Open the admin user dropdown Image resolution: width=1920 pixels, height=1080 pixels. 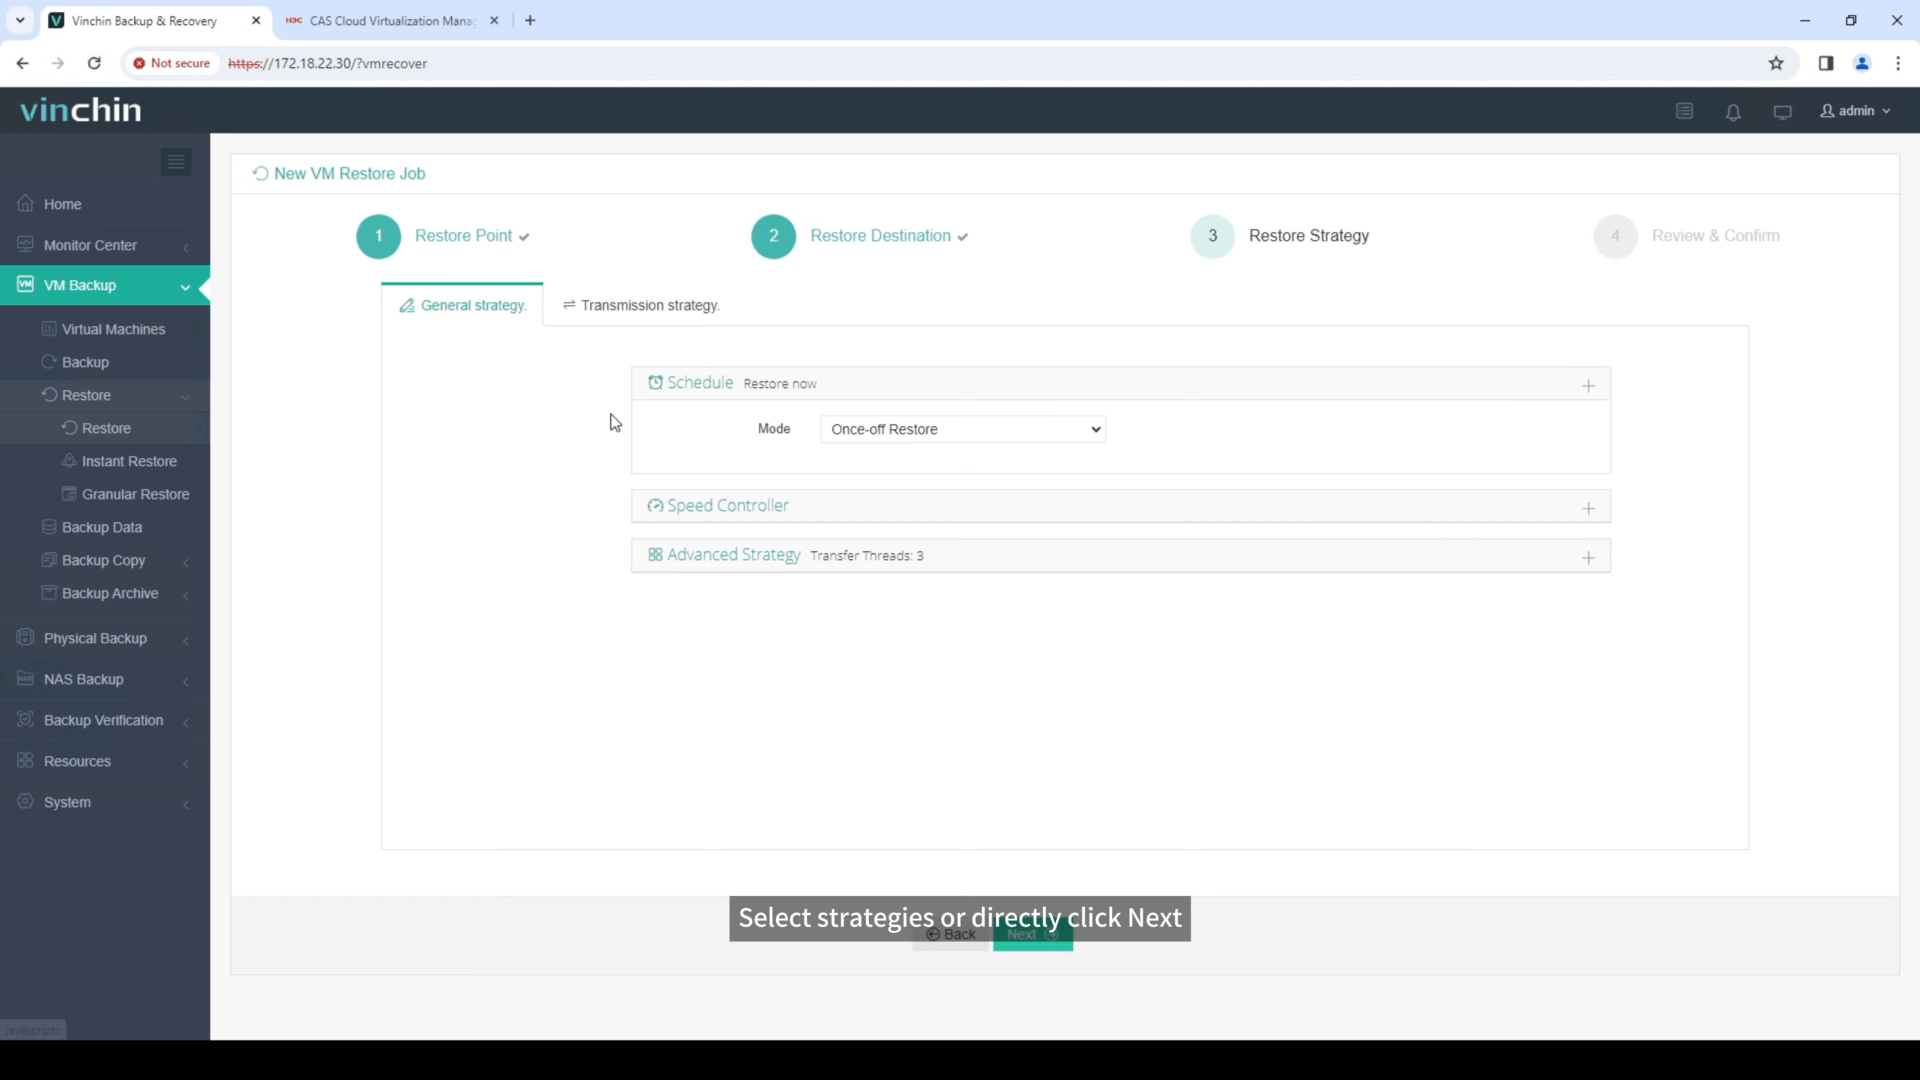(x=1855, y=111)
